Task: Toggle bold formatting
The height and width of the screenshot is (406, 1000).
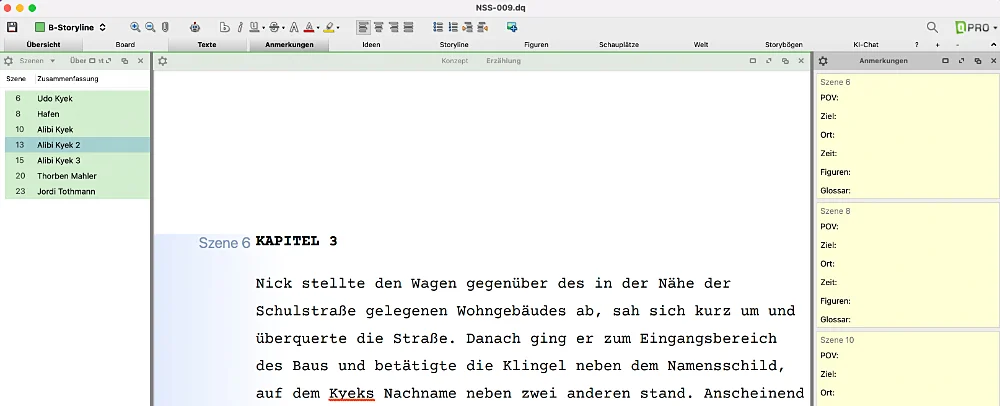Action: click(x=224, y=27)
